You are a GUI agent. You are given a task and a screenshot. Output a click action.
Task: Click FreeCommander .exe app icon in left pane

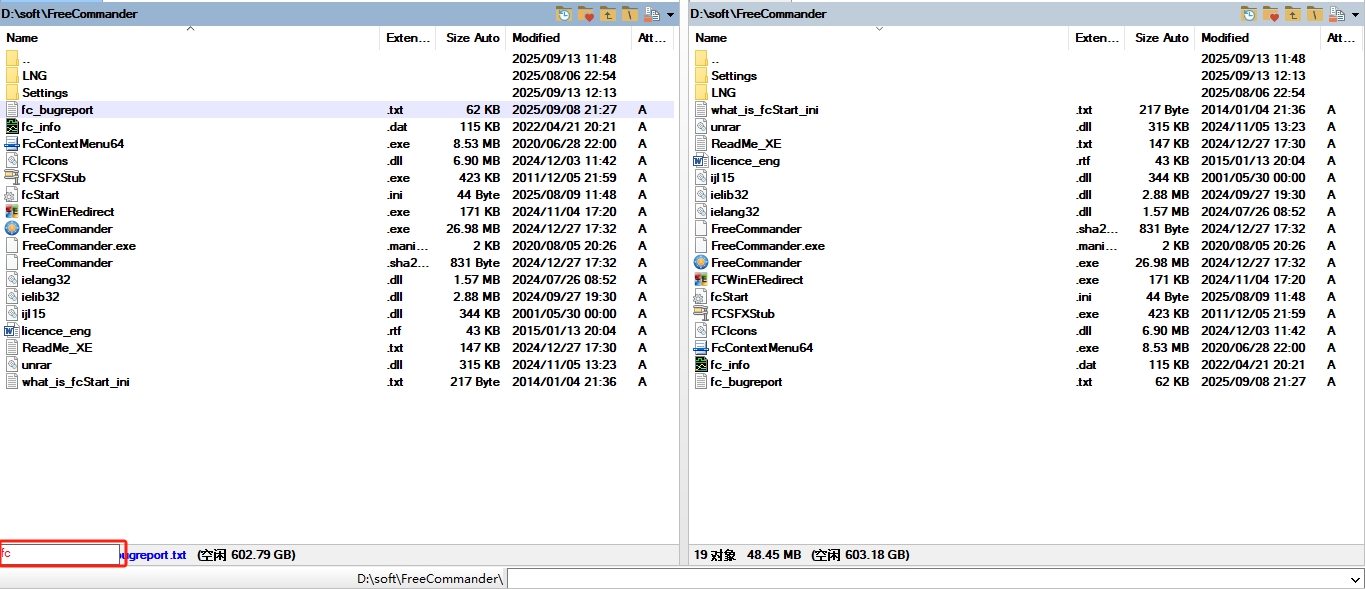[x=12, y=229]
